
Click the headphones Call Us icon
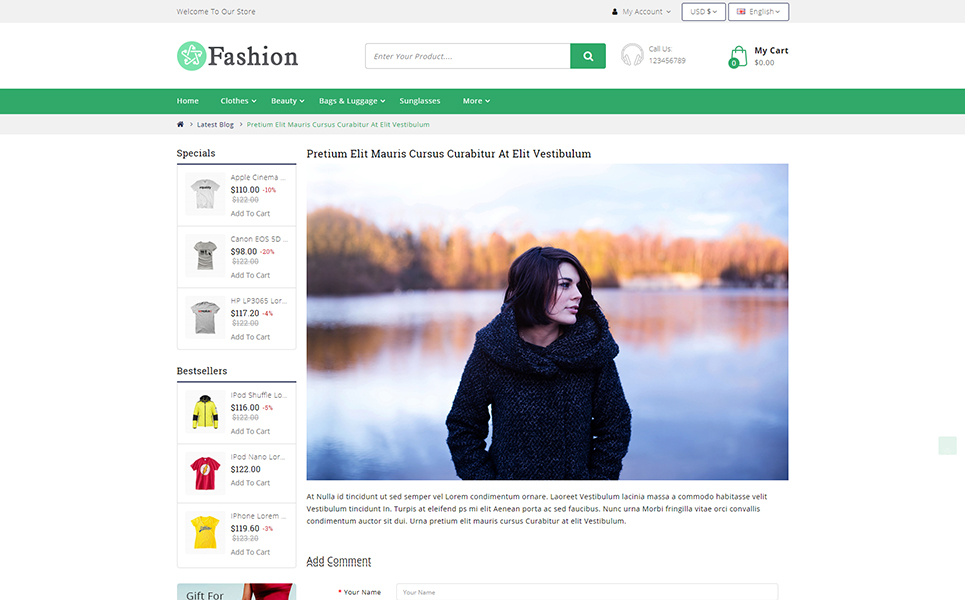tap(632, 55)
